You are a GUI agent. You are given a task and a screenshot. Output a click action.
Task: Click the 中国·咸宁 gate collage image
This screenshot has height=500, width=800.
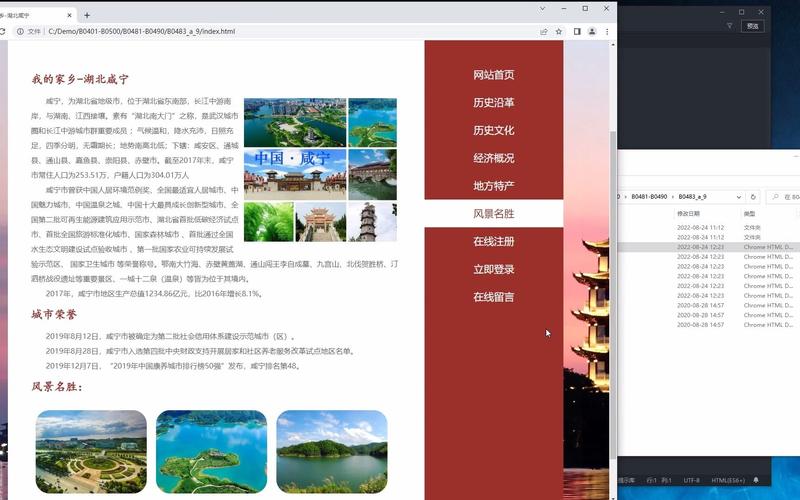click(295, 174)
